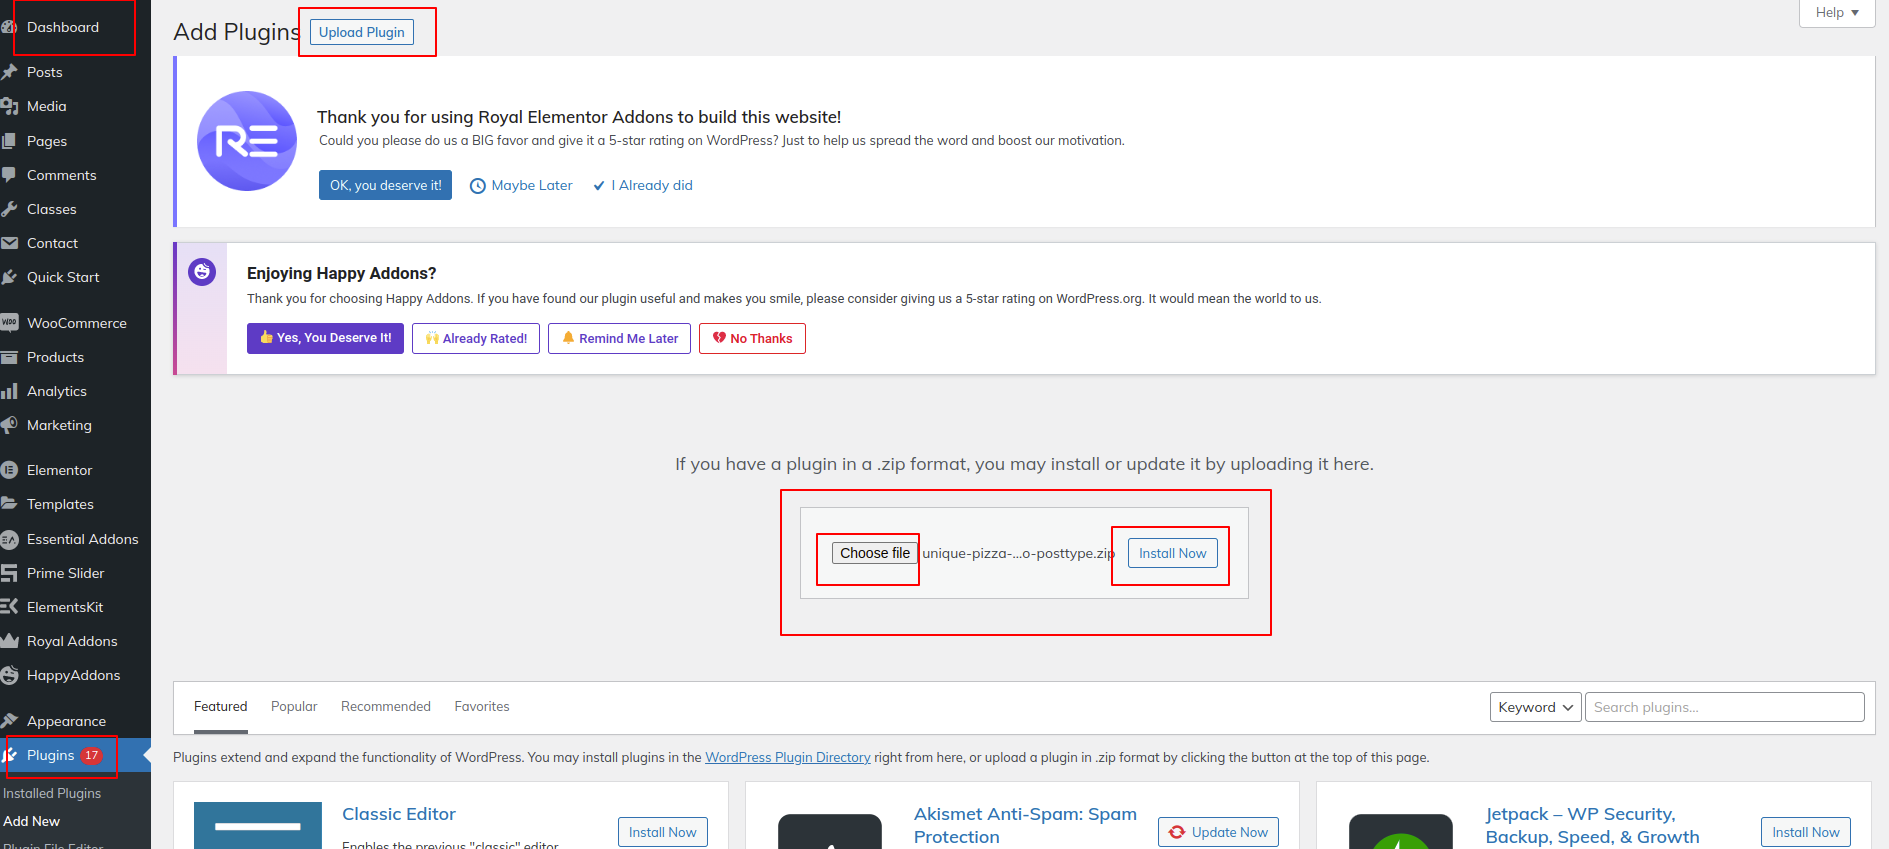Switch to the Popular plugins tab

294,706
